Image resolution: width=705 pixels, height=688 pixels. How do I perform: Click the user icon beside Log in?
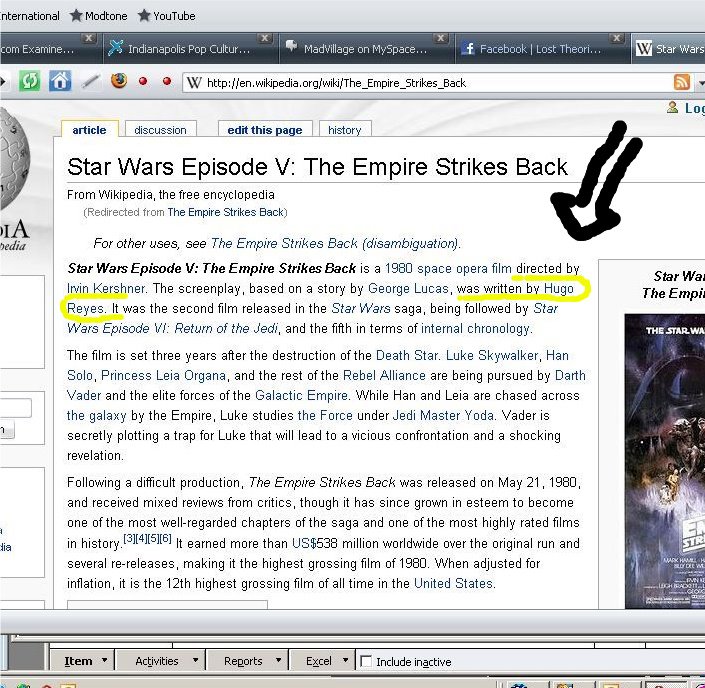coord(673,107)
